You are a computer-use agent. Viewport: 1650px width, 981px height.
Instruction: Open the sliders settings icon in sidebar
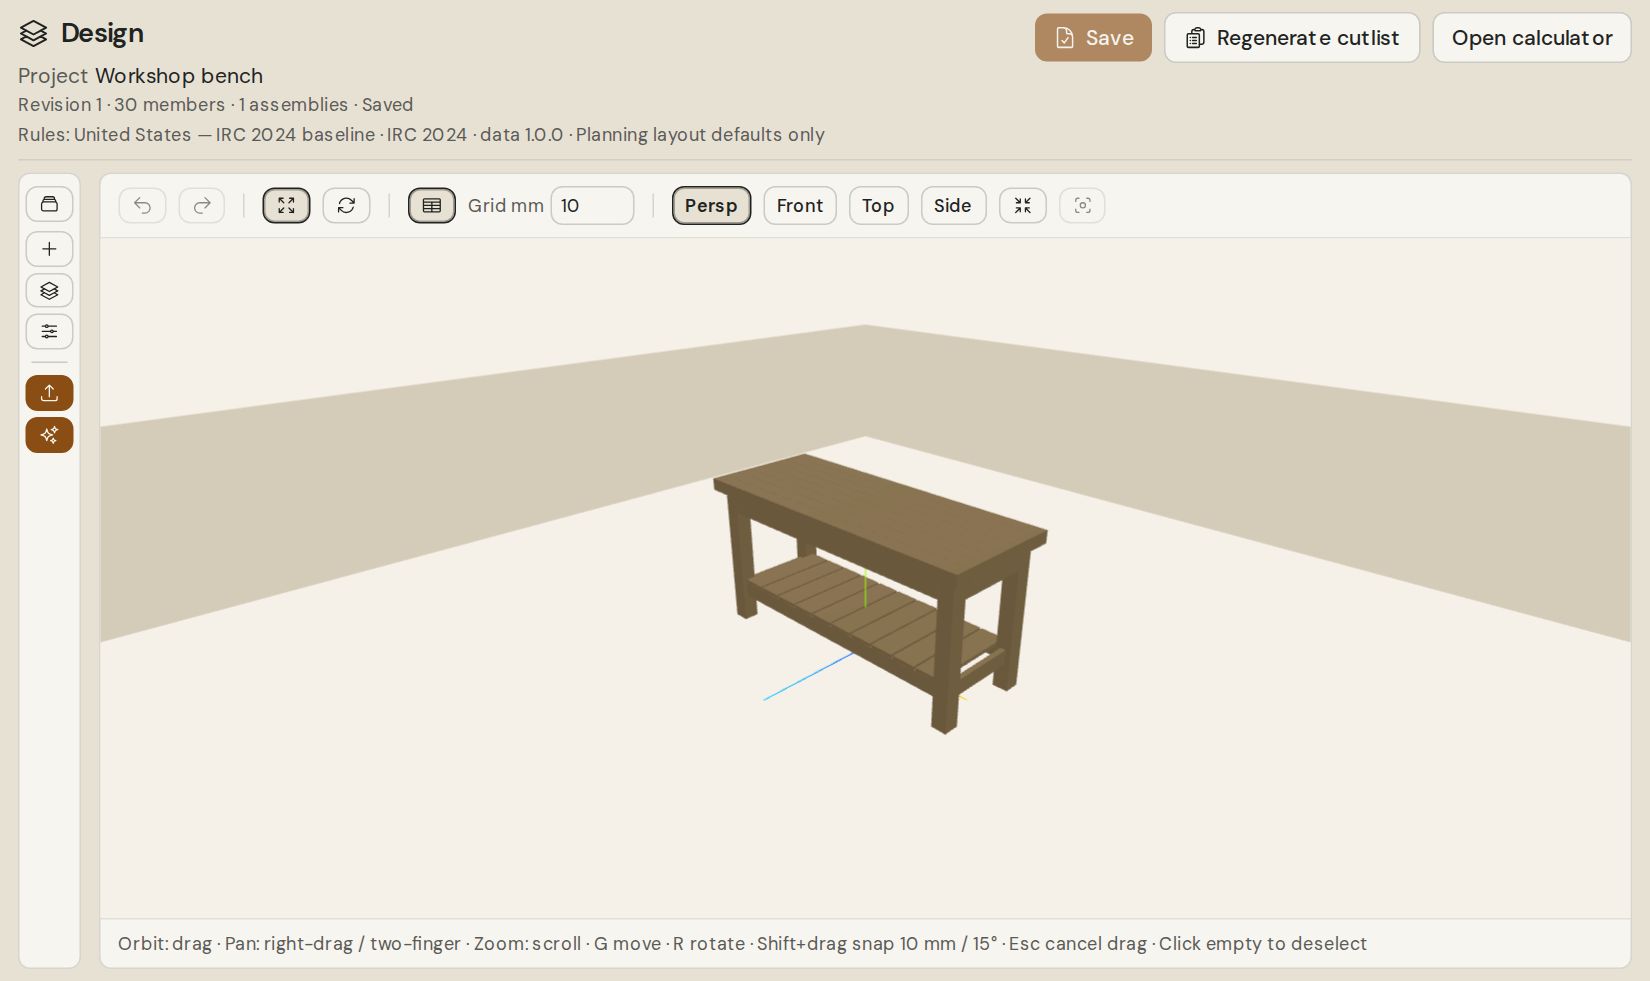click(x=49, y=332)
